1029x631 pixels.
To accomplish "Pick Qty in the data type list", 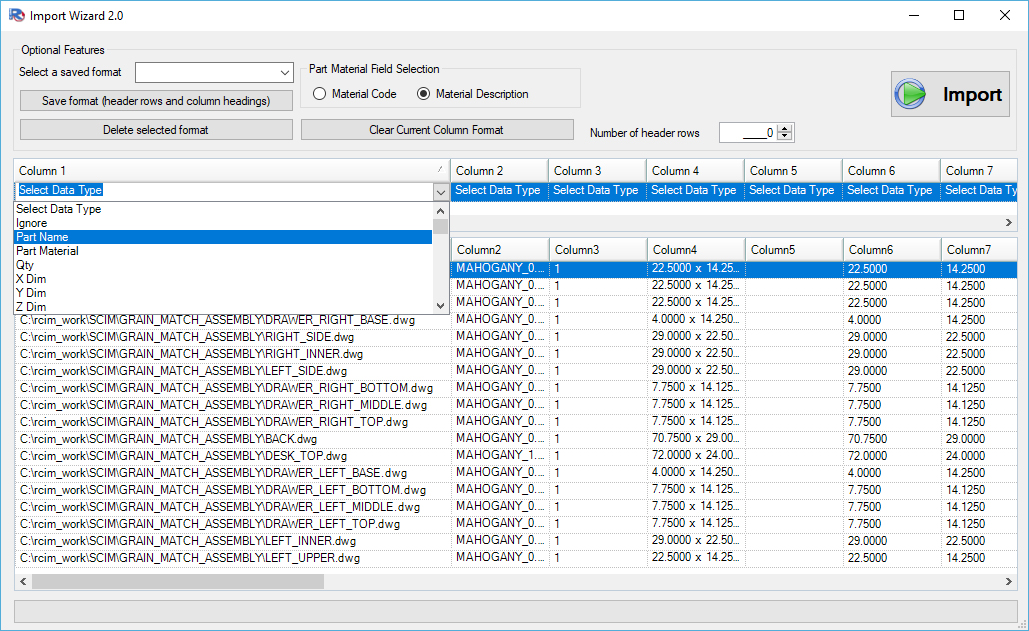I will point(25,265).
